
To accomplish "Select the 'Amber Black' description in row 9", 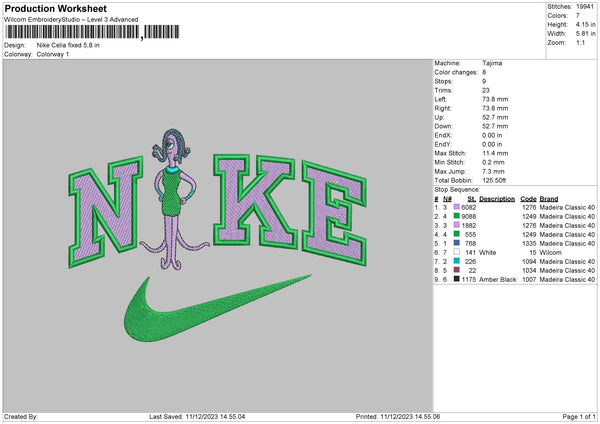I will click(497, 279).
